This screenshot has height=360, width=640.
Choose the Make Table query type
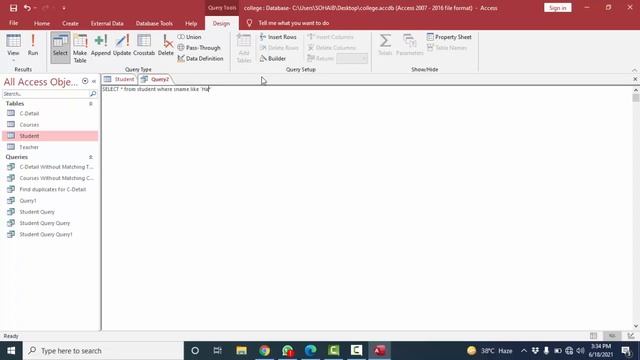[x=80, y=48]
